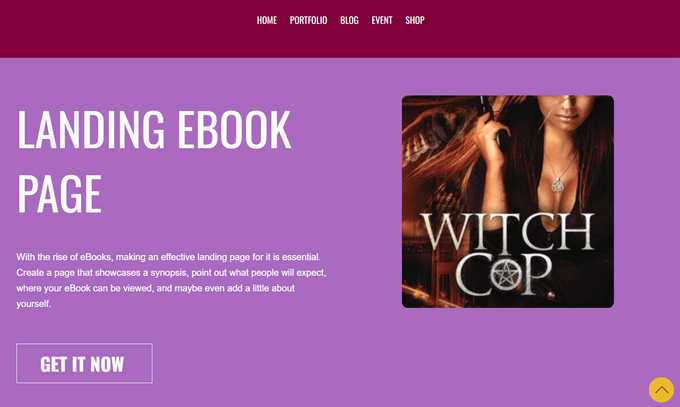Click the word "yourself." ending the description
This screenshot has width=680, height=407.
(x=34, y=304)
